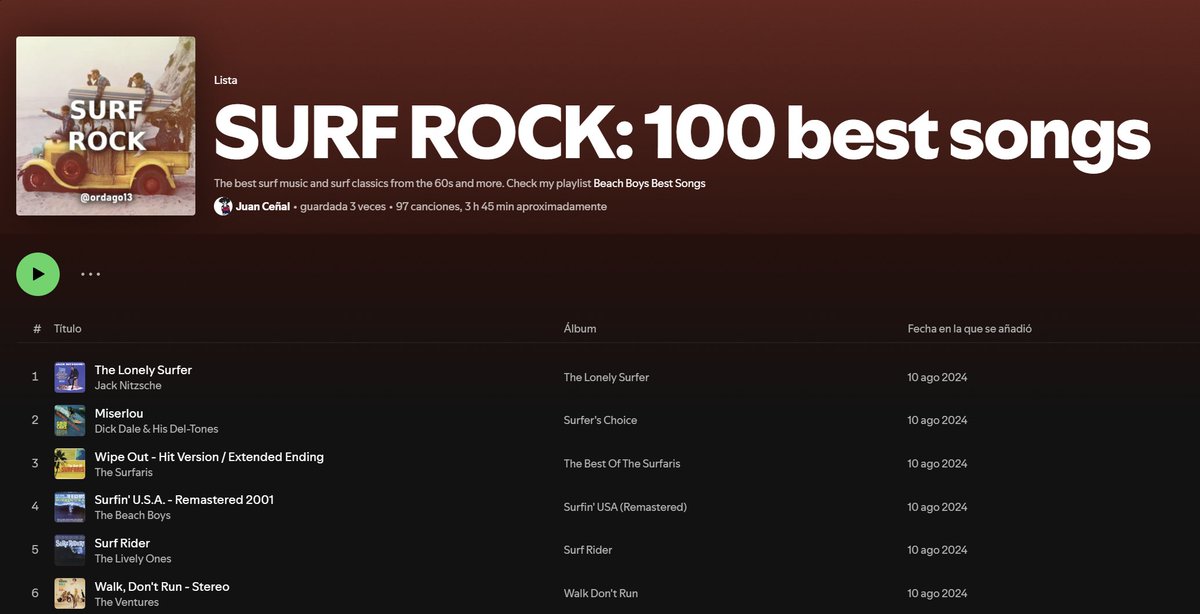Select the # column header
The height and width of the screenshot is (614, 1200).
coord(37,329)
